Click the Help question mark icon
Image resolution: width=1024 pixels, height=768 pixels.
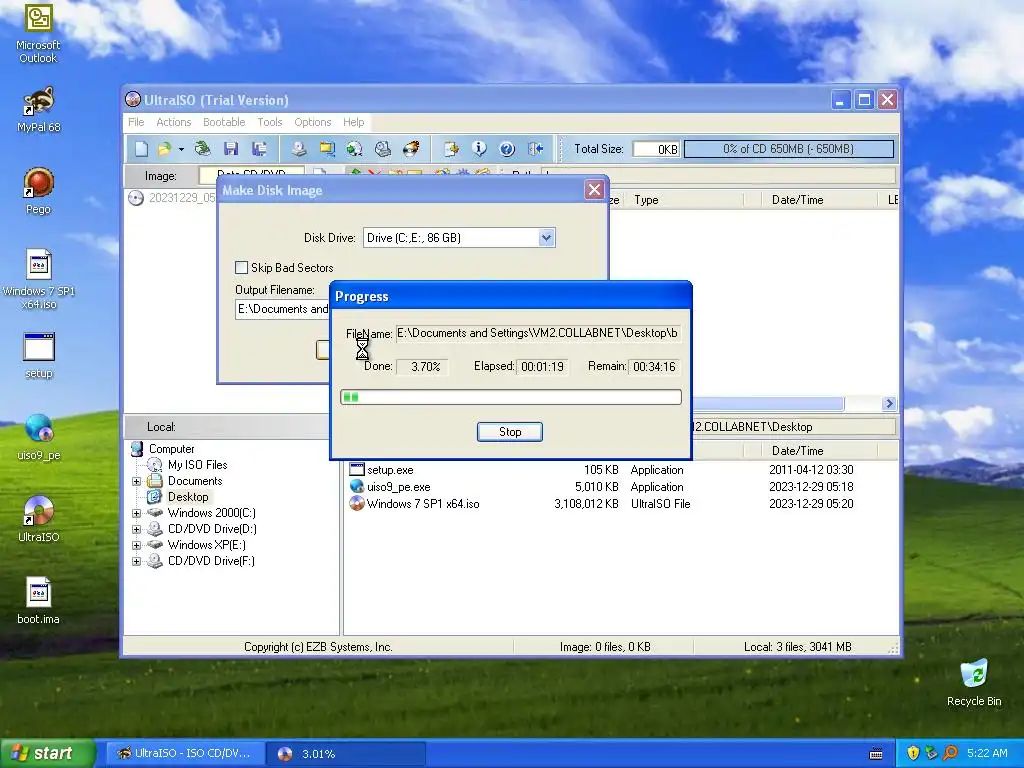click(507, 149)
